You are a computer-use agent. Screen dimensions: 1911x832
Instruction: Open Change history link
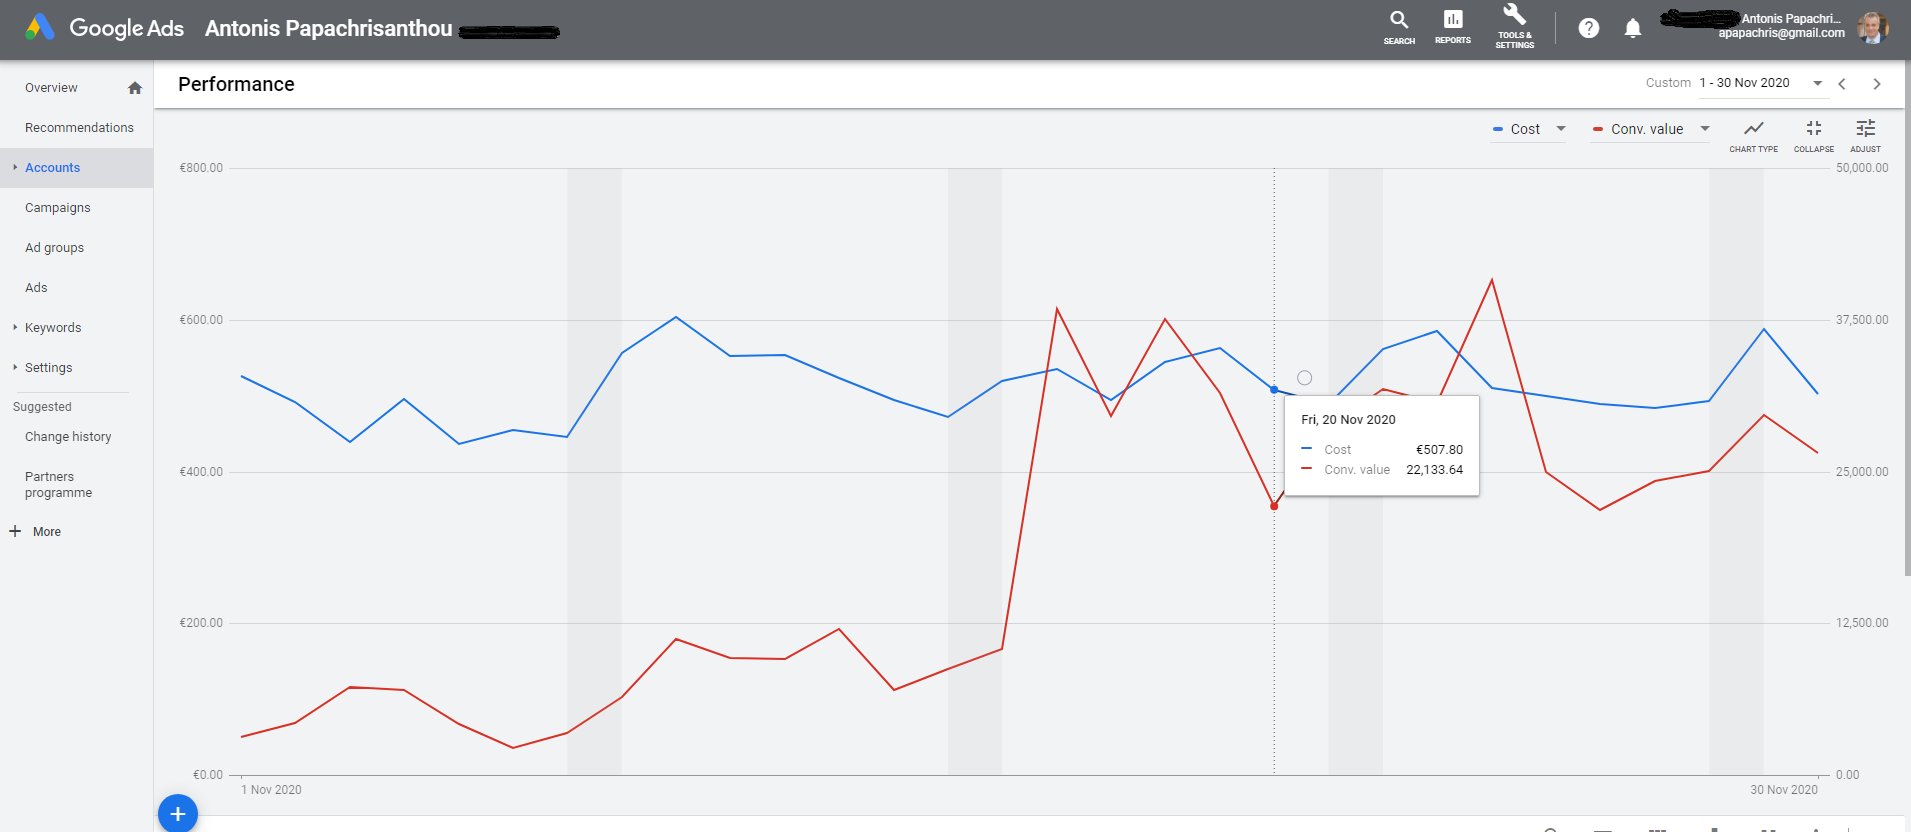[x=68, y=437]
